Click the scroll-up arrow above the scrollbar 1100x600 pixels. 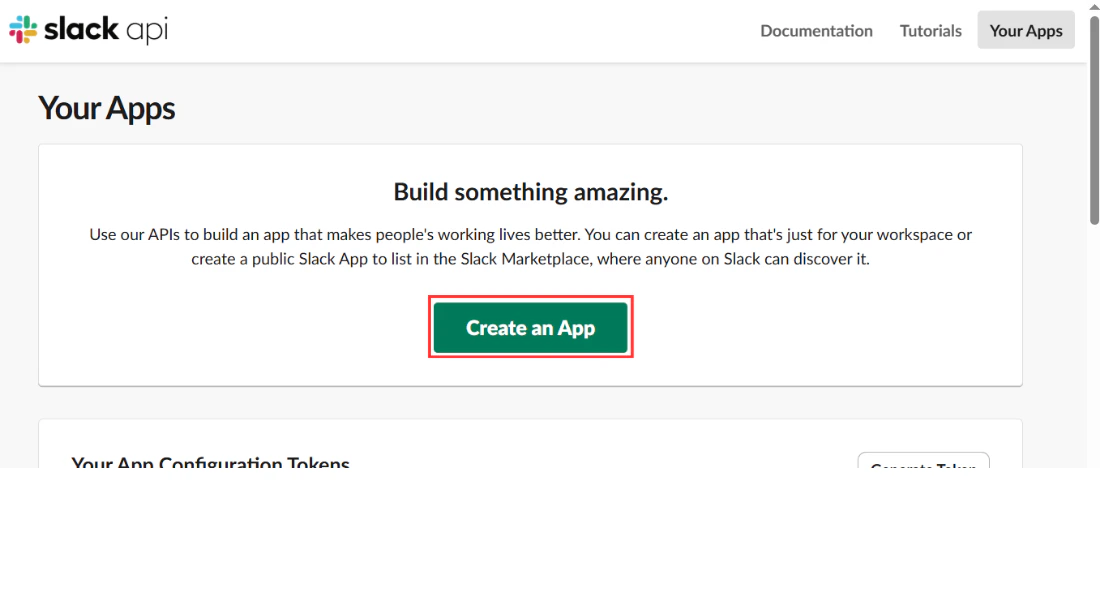click(1092, 8)
